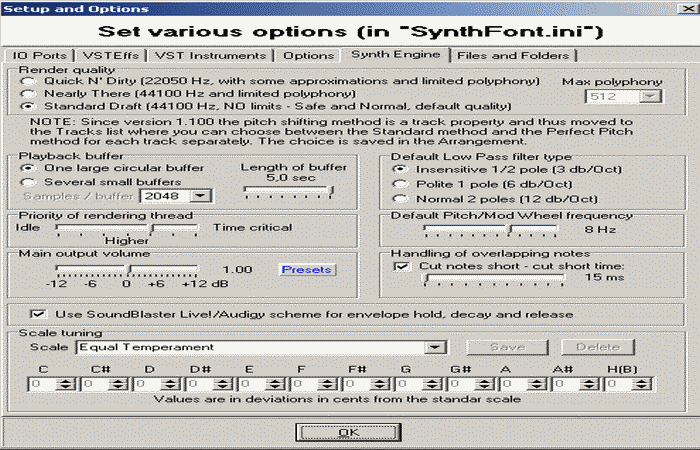This screenshot has height=450, width=700.
Task: Expand the Samples per buffer dropdown
Action: coord(199,196)
